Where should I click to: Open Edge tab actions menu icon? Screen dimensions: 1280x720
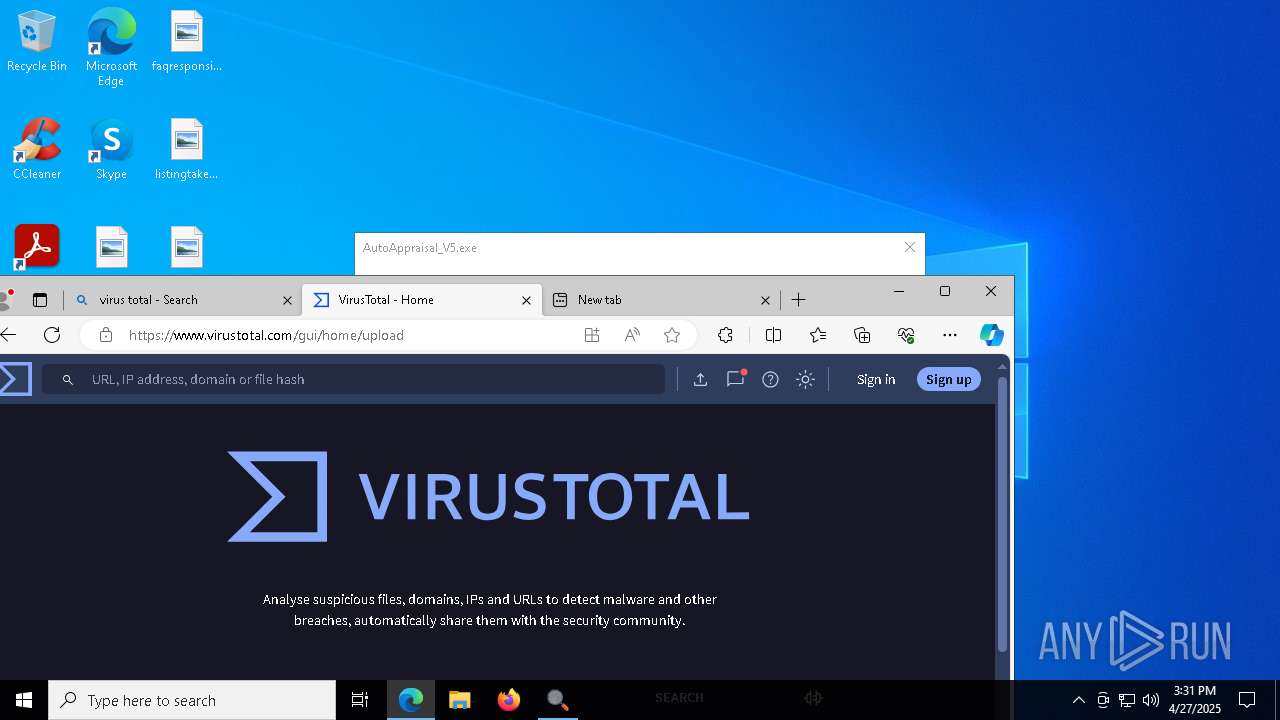pyautogui.click(x=40, y=300)
